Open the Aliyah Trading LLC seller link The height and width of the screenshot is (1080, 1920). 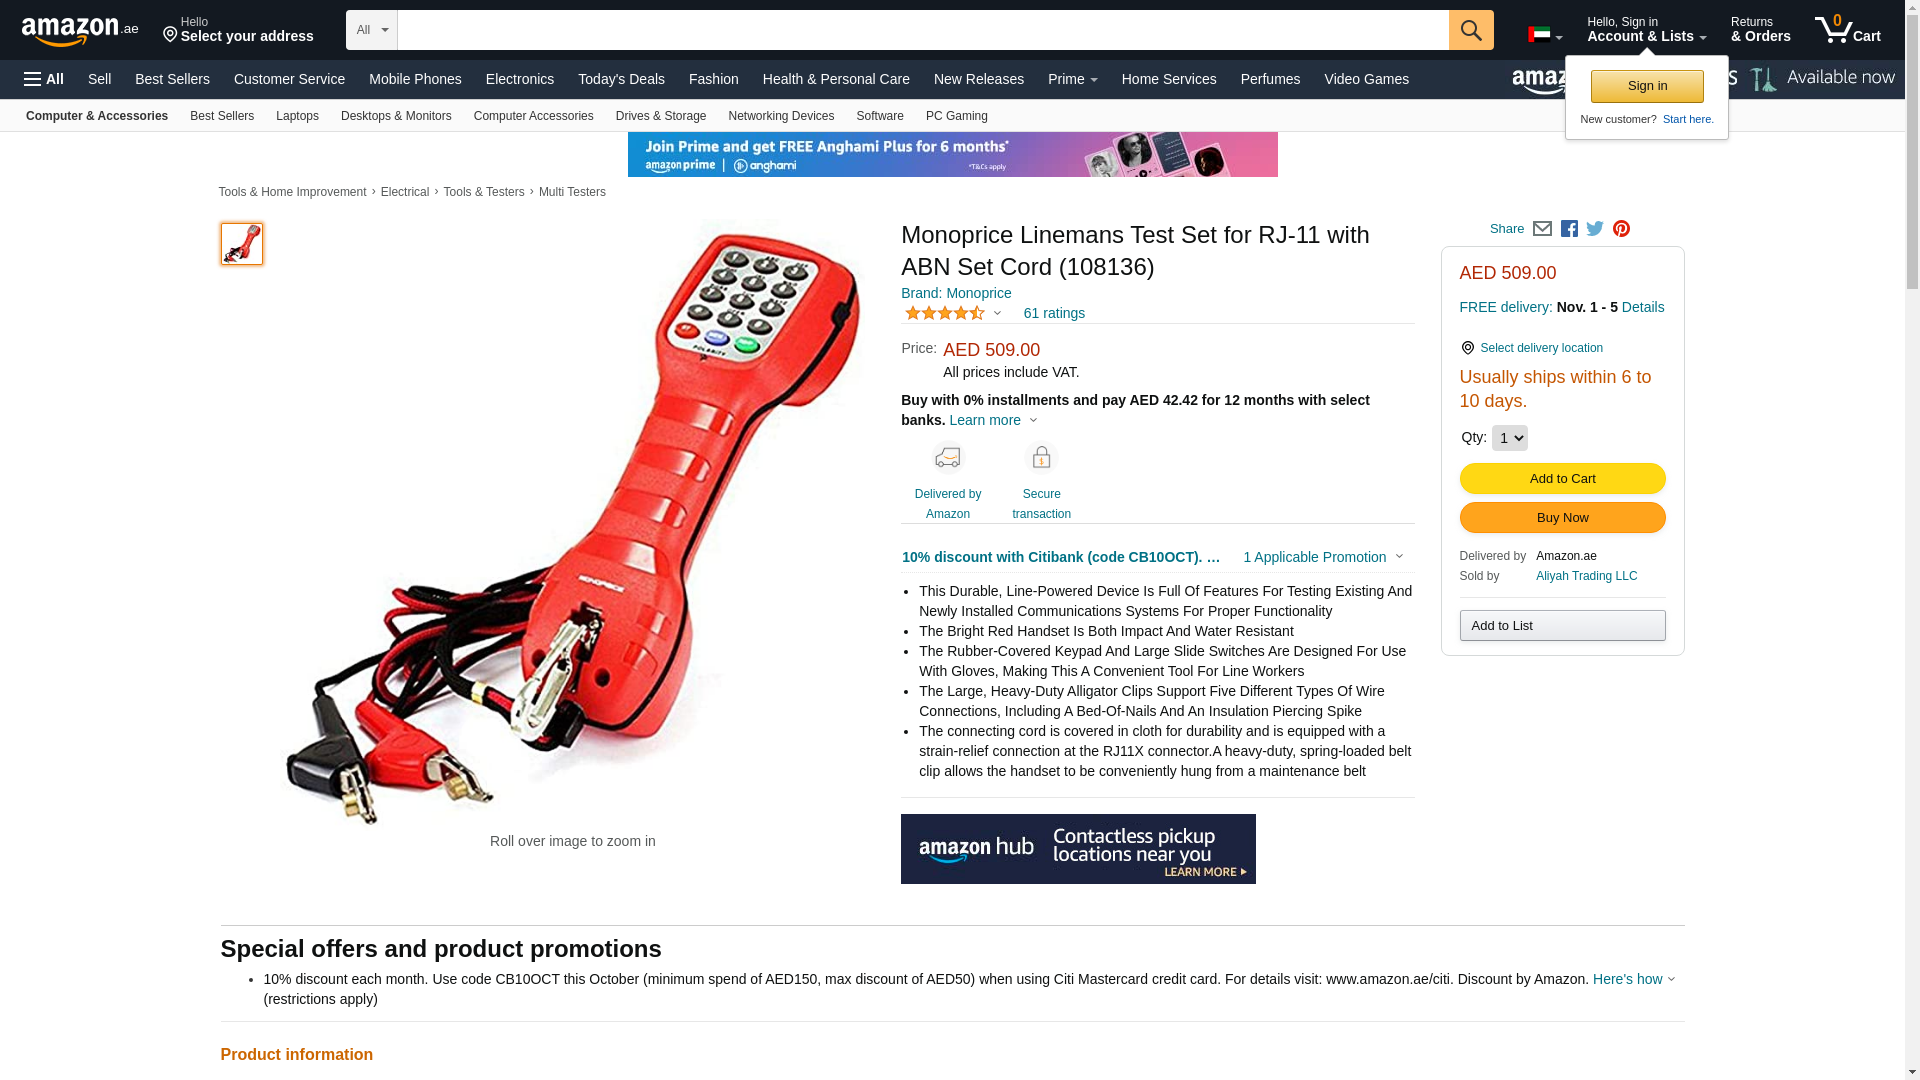point(1586,576)
